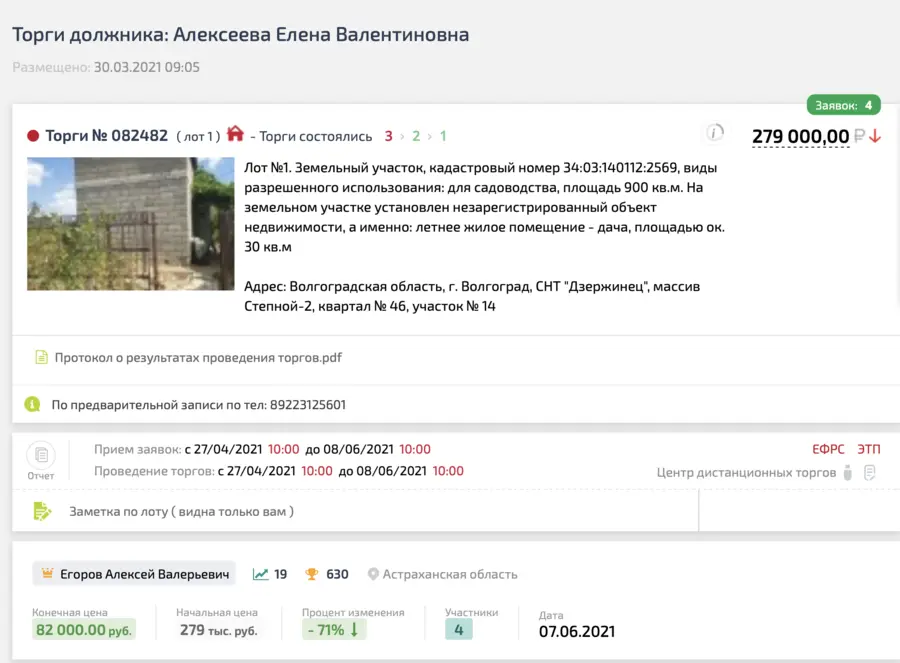Click the Торги № 082482 title
Viewport: 900px width, 663px height.
tap(107, 135)
